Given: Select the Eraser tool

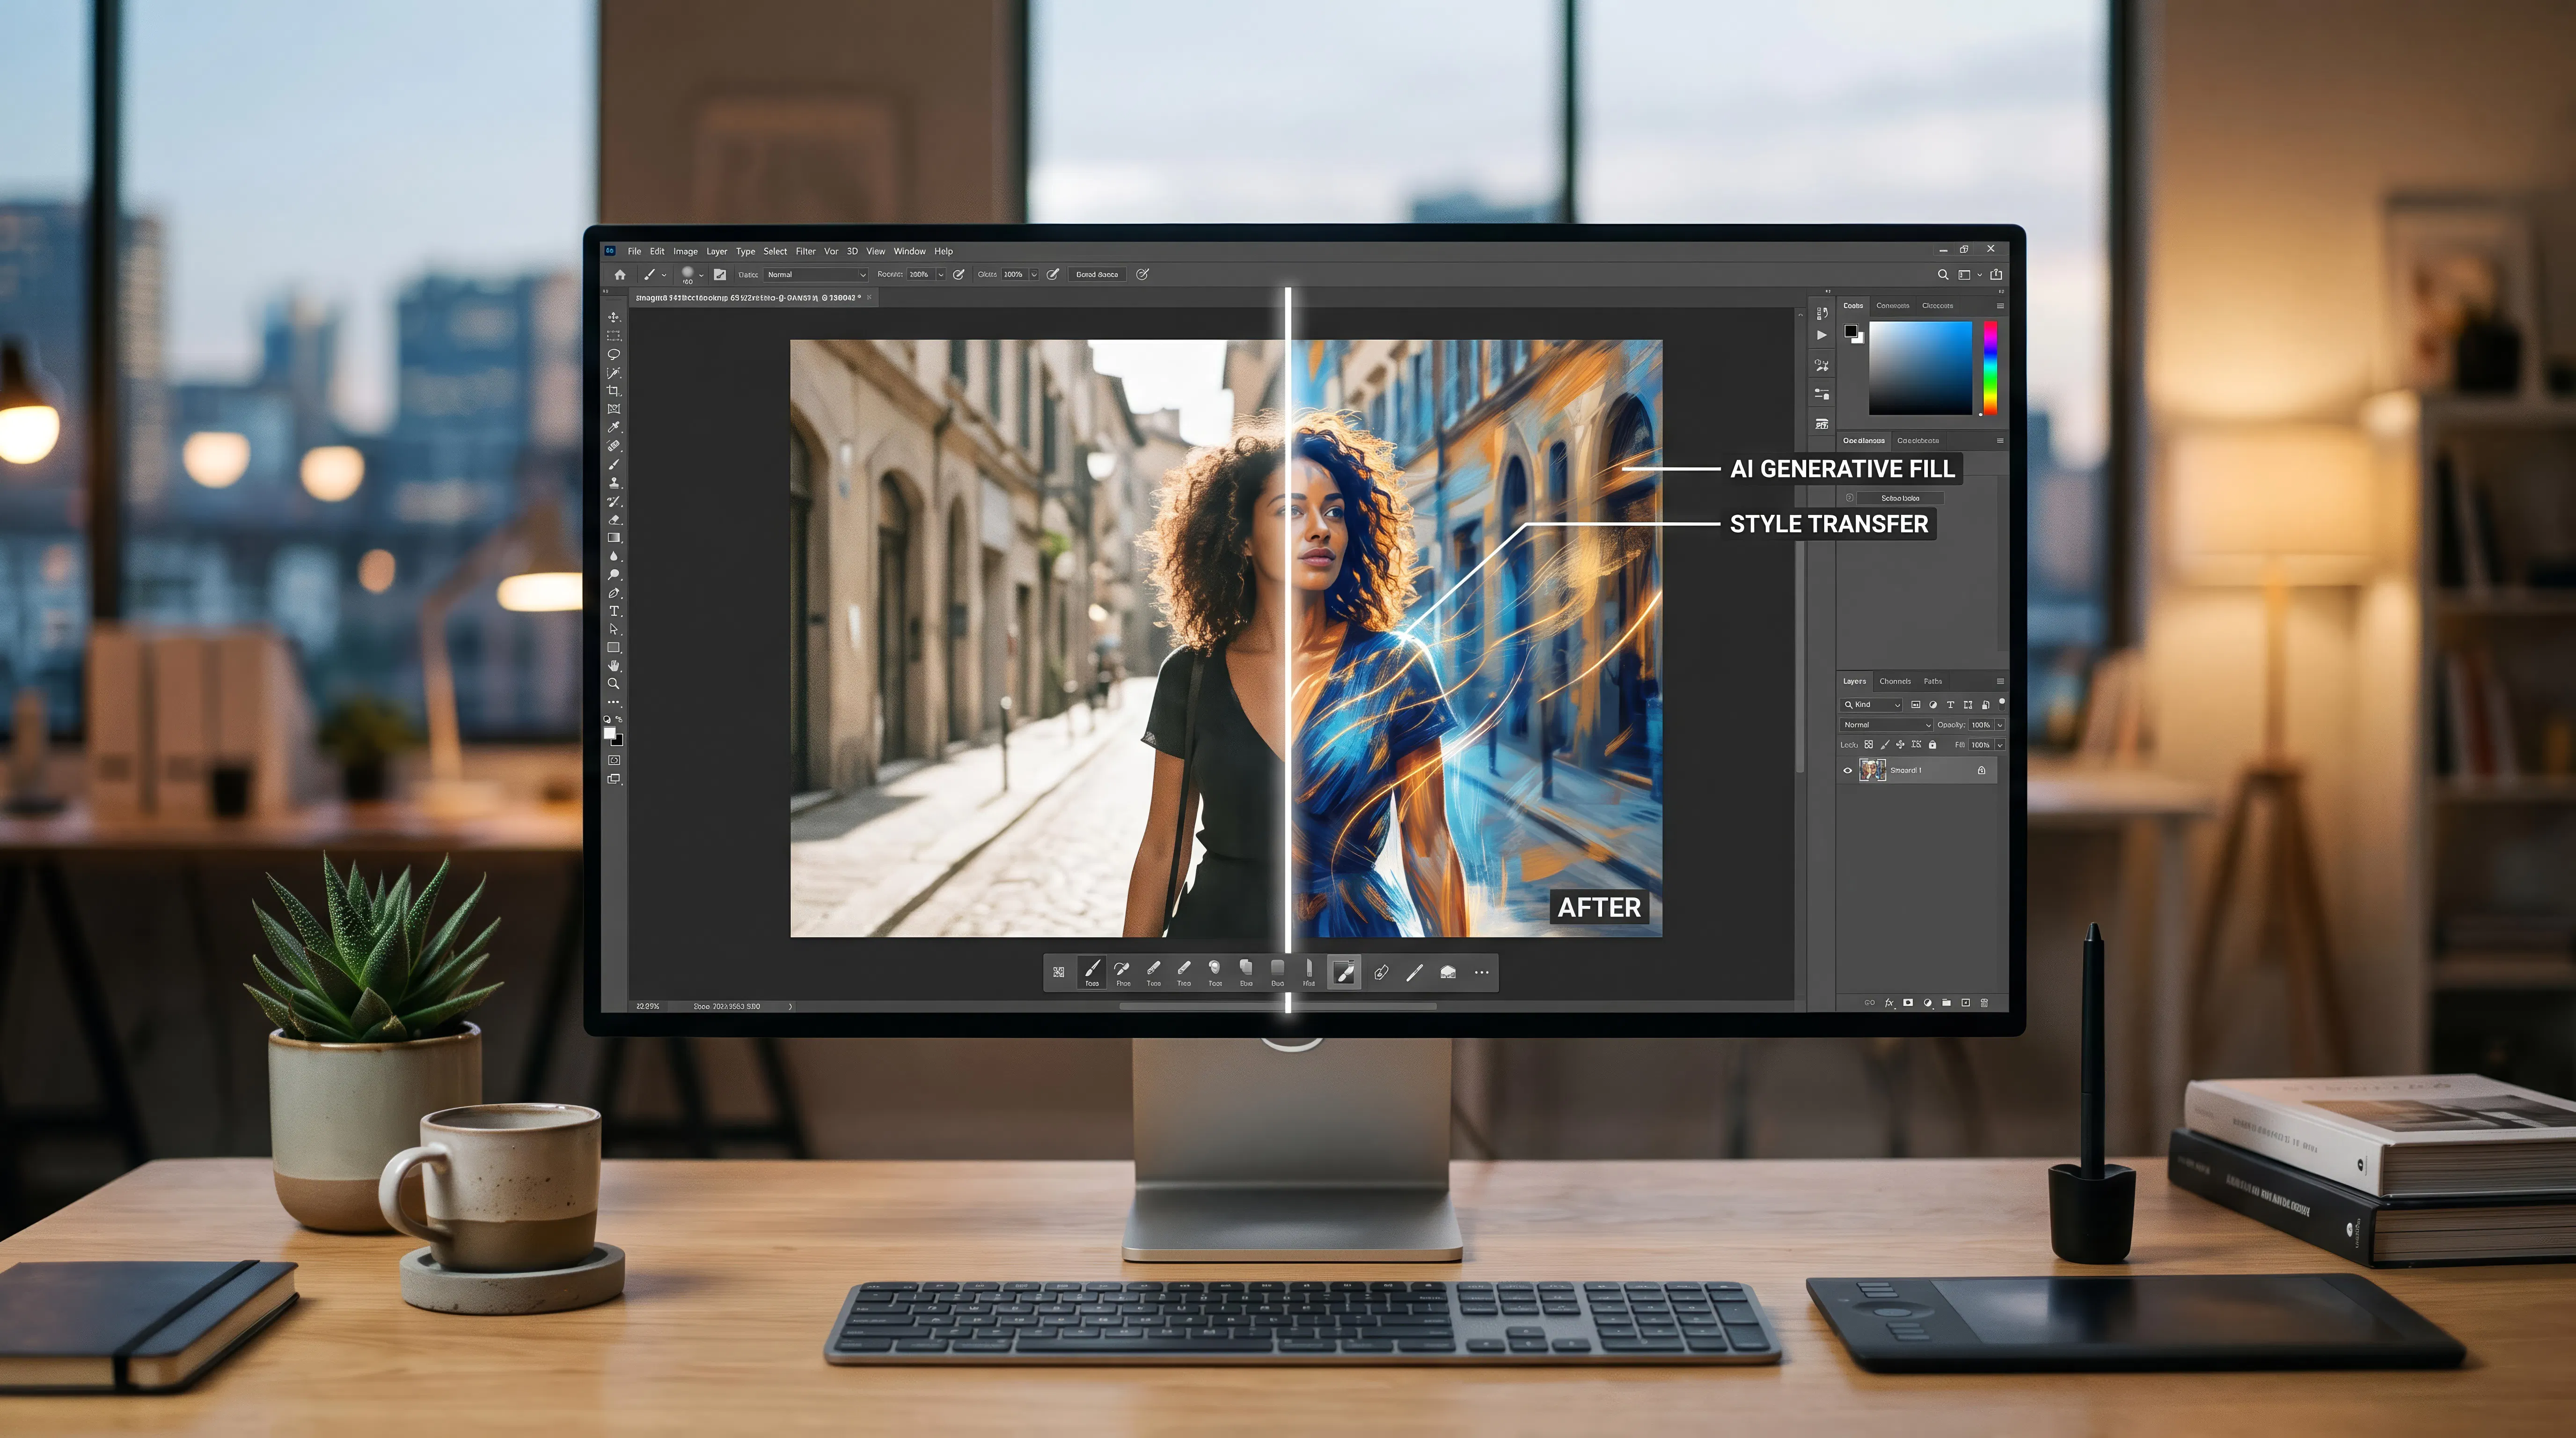Looking at the screenshot, I should pyautogui.click(x=613, y=520).
